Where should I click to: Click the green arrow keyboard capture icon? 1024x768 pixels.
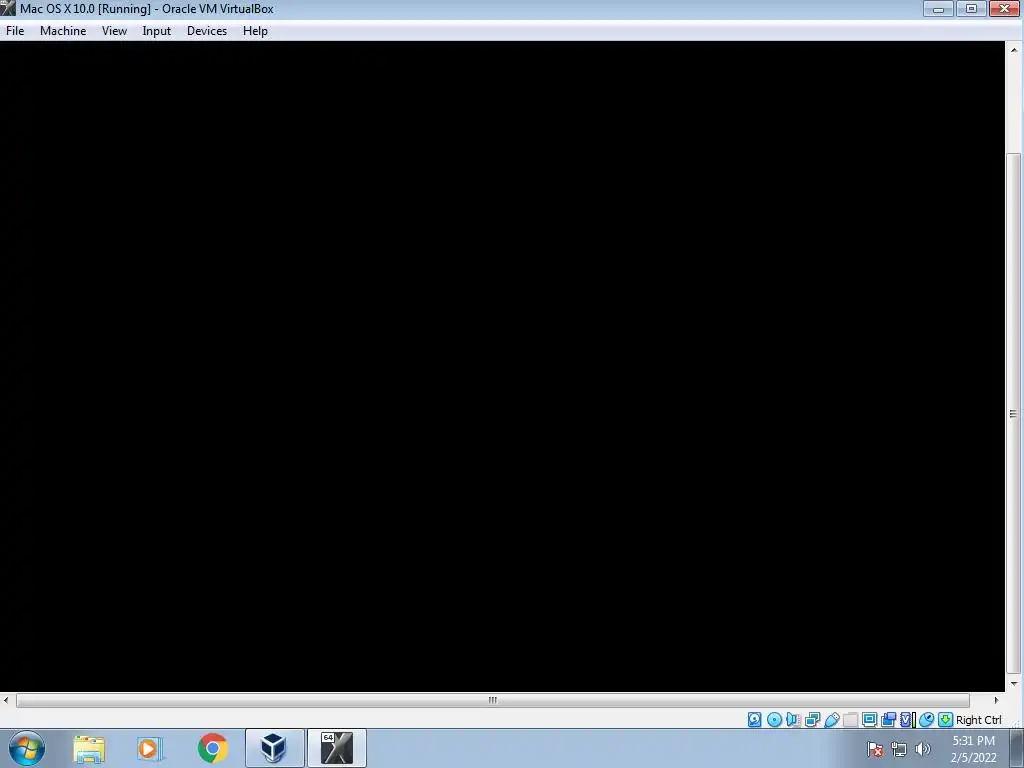click(x=945, y=720)
